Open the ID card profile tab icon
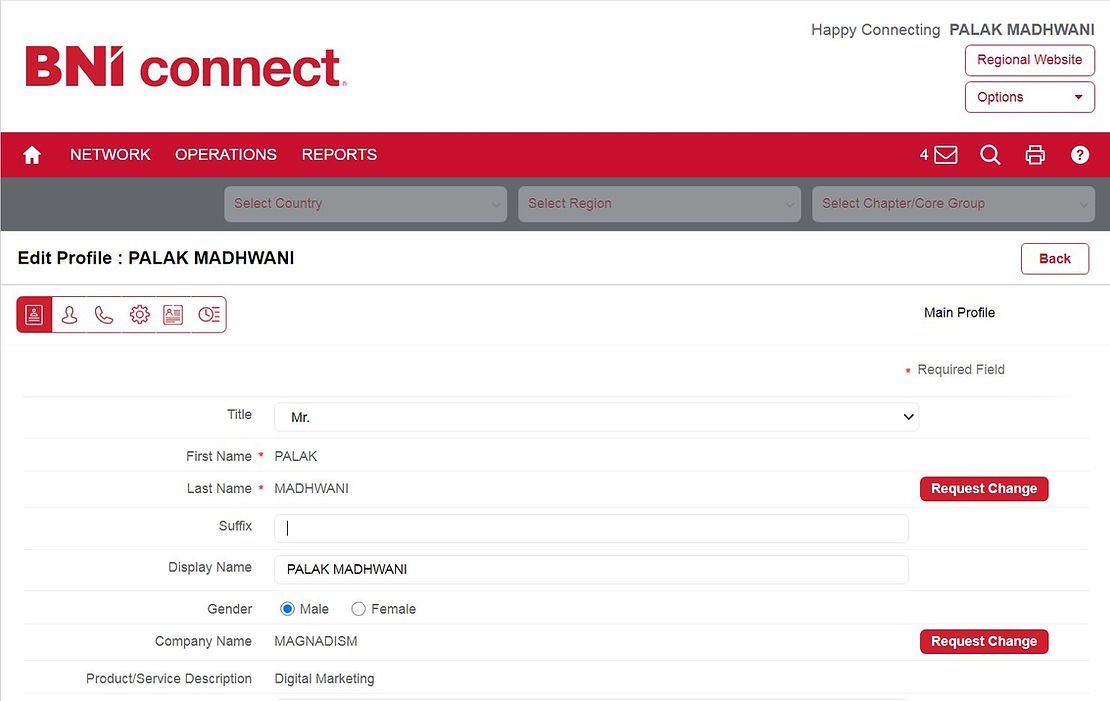1110x701 pixels. tap(173, 315)
